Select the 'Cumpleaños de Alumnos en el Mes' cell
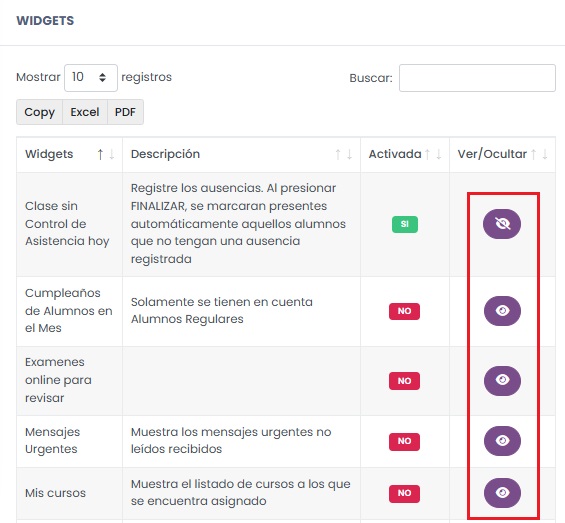 [x=70, y=311]
